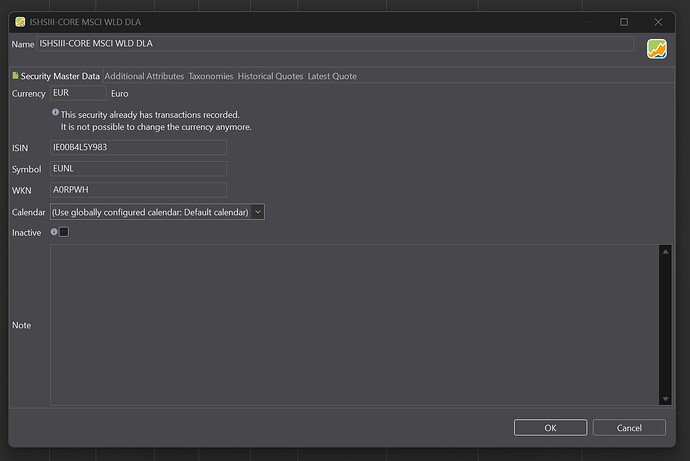The width and height of the screenshot is (690, 461).
Task: Click the Cancel button
Action: (x=629, y=428)
